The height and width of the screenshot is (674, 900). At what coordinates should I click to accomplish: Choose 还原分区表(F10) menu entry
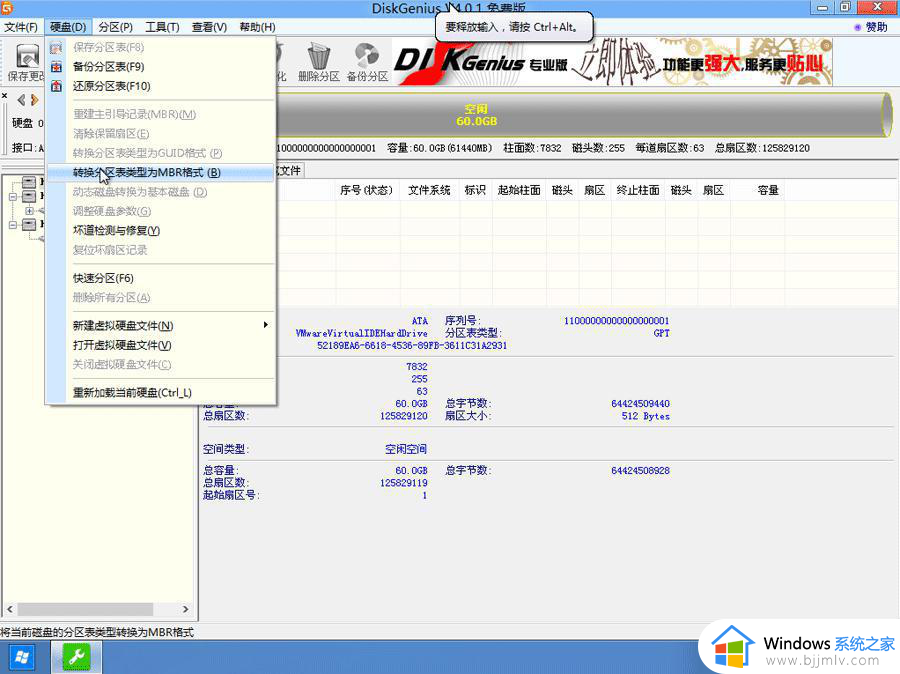click(160, 86)
